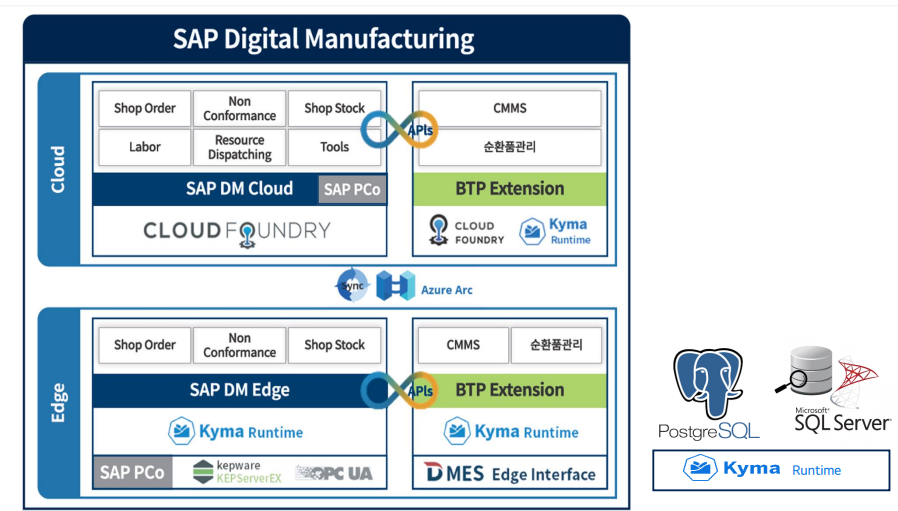
Task: Click Kyma Runtime logo under cloud BTP Extension
Action: (x=555, y=231)
